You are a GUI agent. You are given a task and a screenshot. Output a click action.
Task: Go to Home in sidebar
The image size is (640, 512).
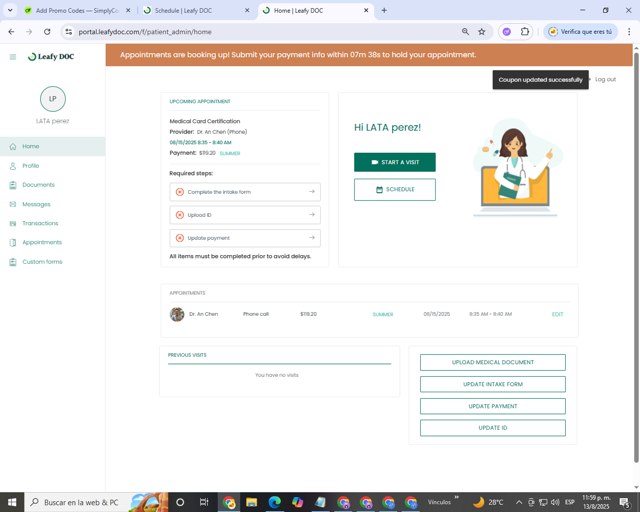click(53, 146)
